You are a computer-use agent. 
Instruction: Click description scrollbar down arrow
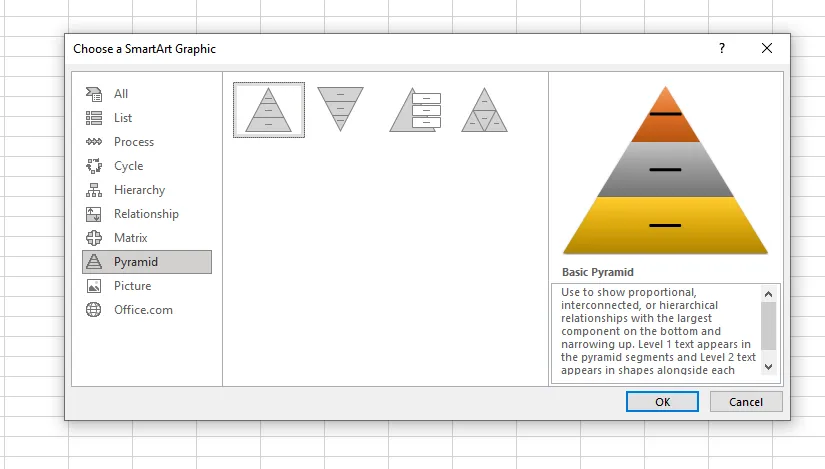coord(768,367)
